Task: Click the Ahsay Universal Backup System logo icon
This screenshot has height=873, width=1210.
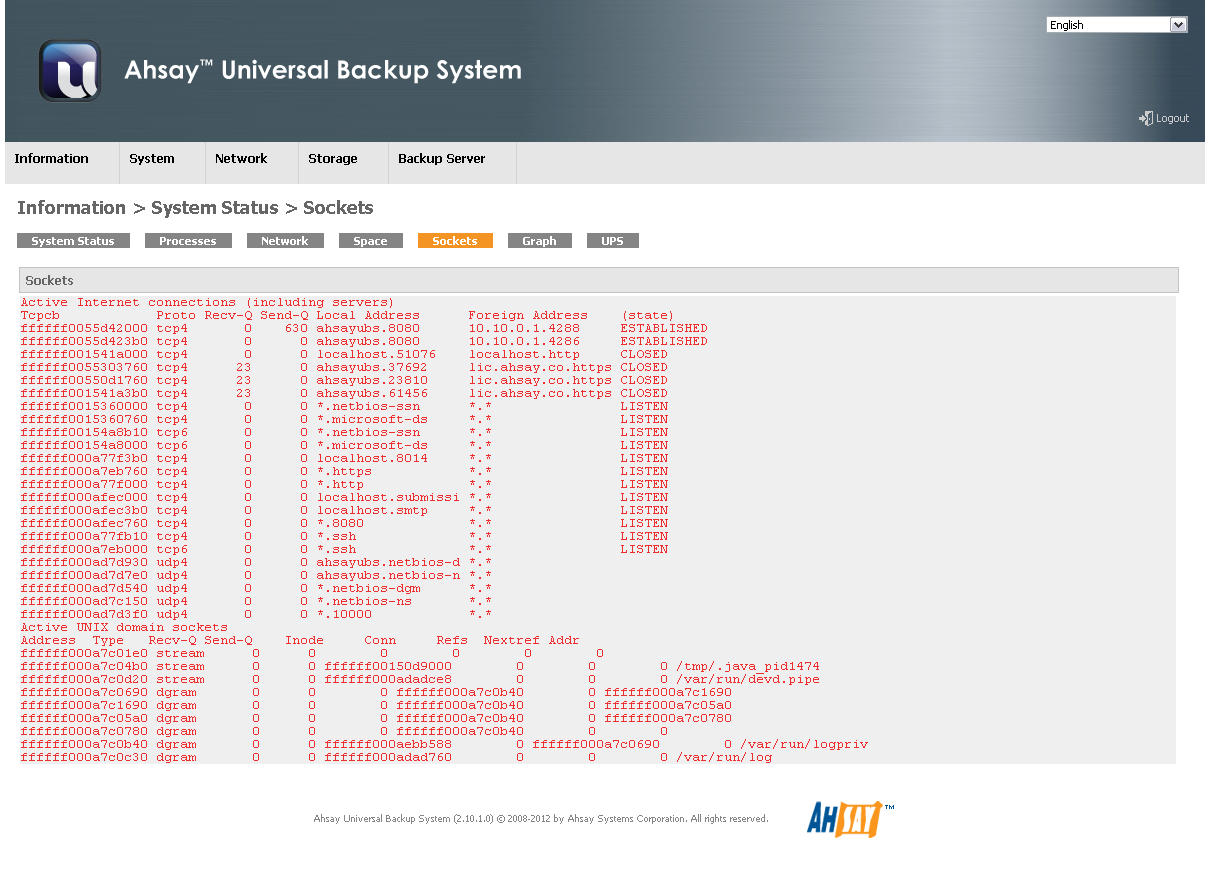Action: click(x=70, y=71)
